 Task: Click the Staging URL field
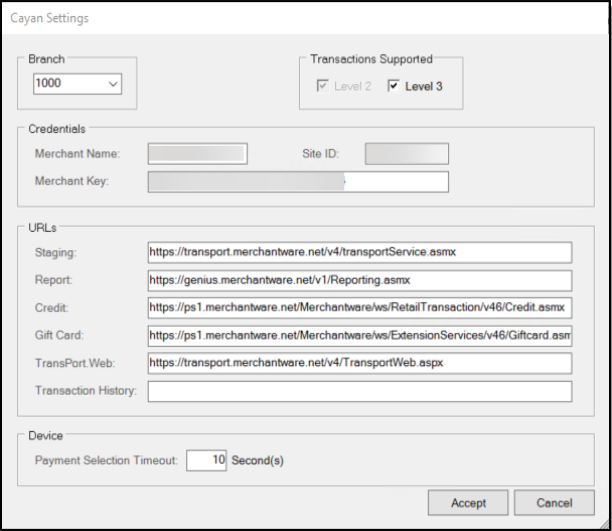pyautogui.click(x=359, y=252)
